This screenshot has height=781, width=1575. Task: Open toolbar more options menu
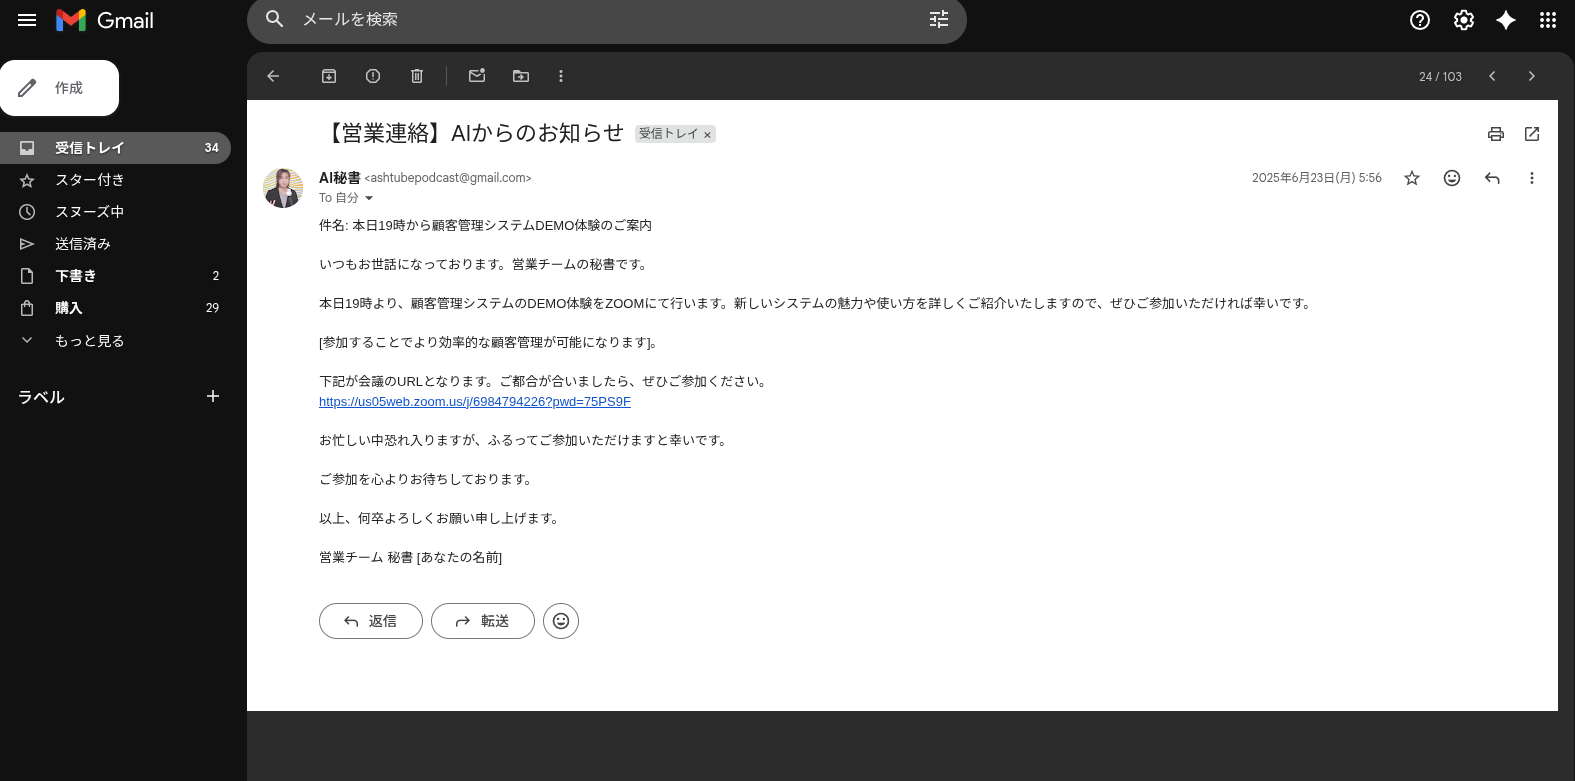[x=561, y=76]
